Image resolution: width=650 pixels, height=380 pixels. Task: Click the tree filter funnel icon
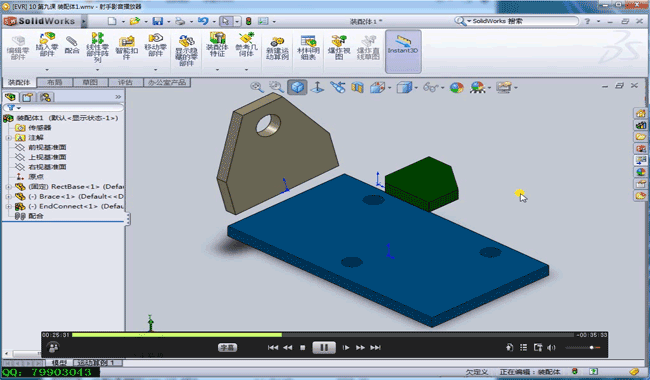[x=11, y=108]
